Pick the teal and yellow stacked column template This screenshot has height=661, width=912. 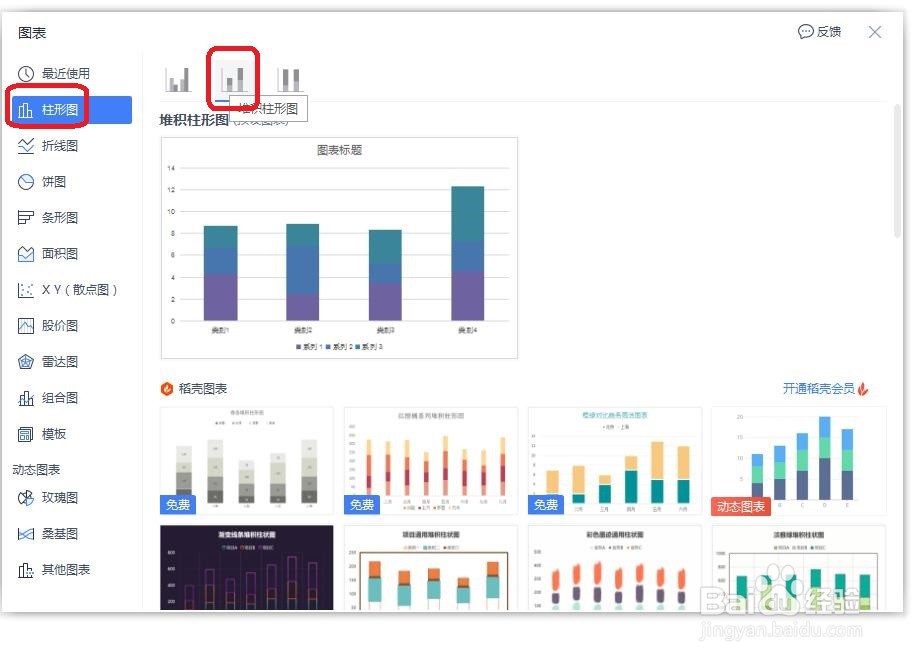coord(615,461)
